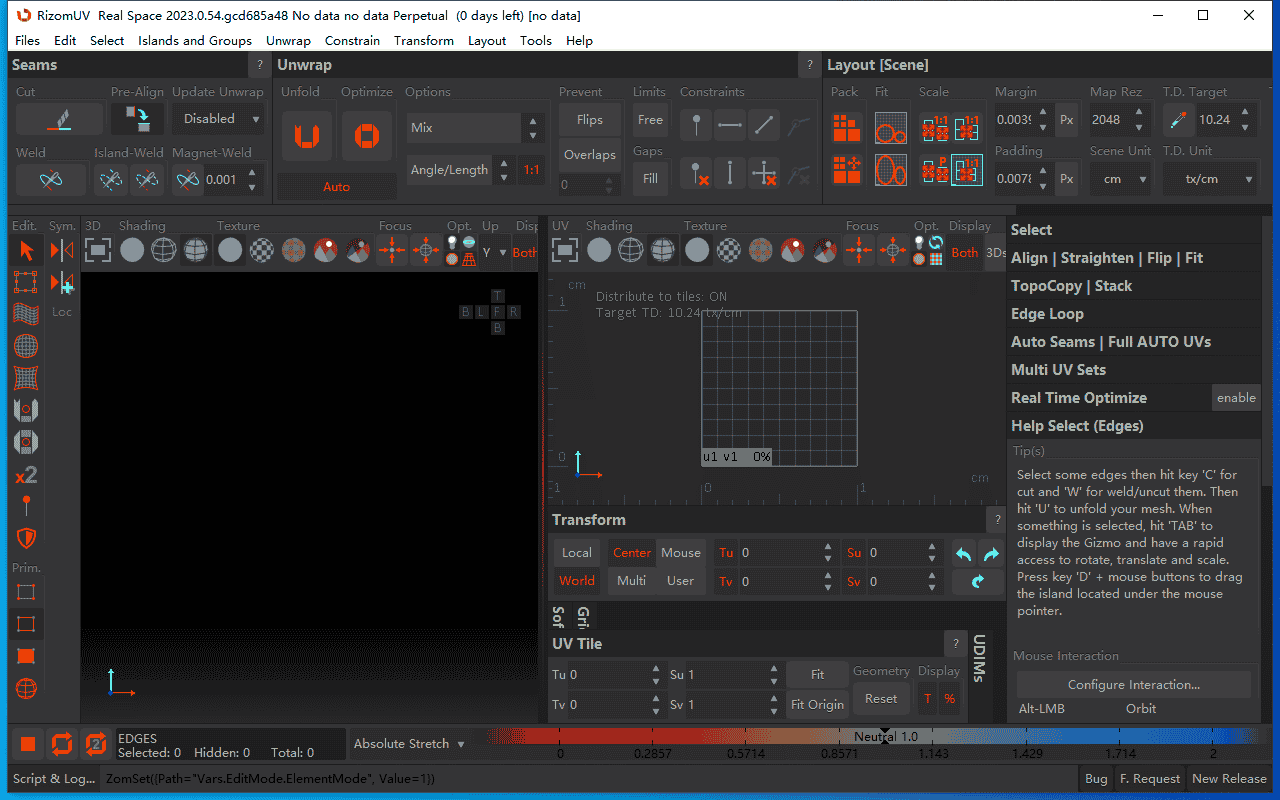This screenshot has height=800, width=1280.
Task: Click the Neutral stretch color scale bar
Action: pos(885,737)
